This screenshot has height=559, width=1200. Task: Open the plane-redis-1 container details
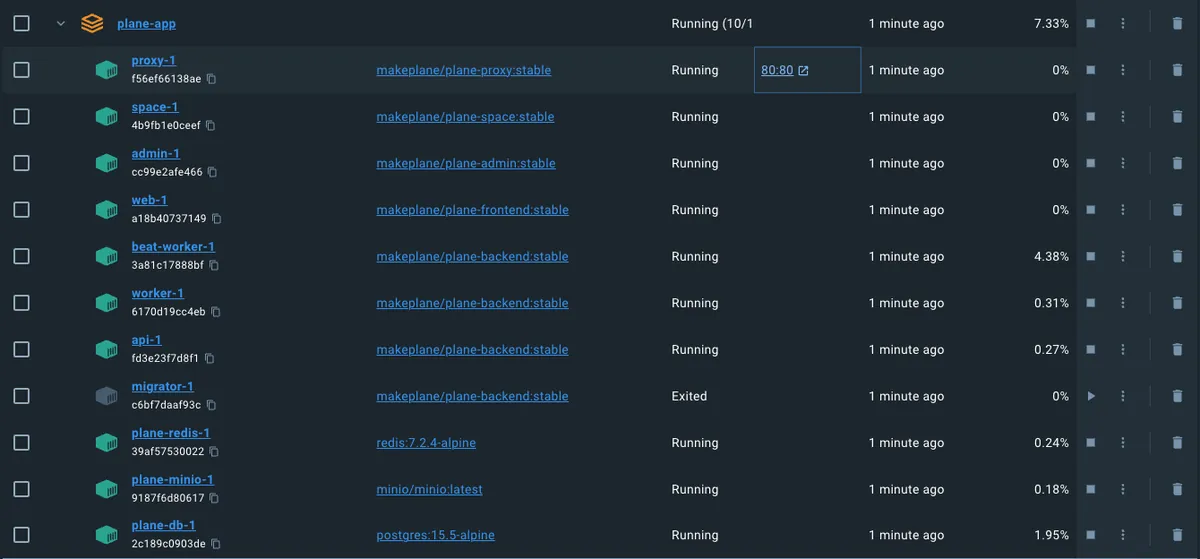click(x=170, y=433)
